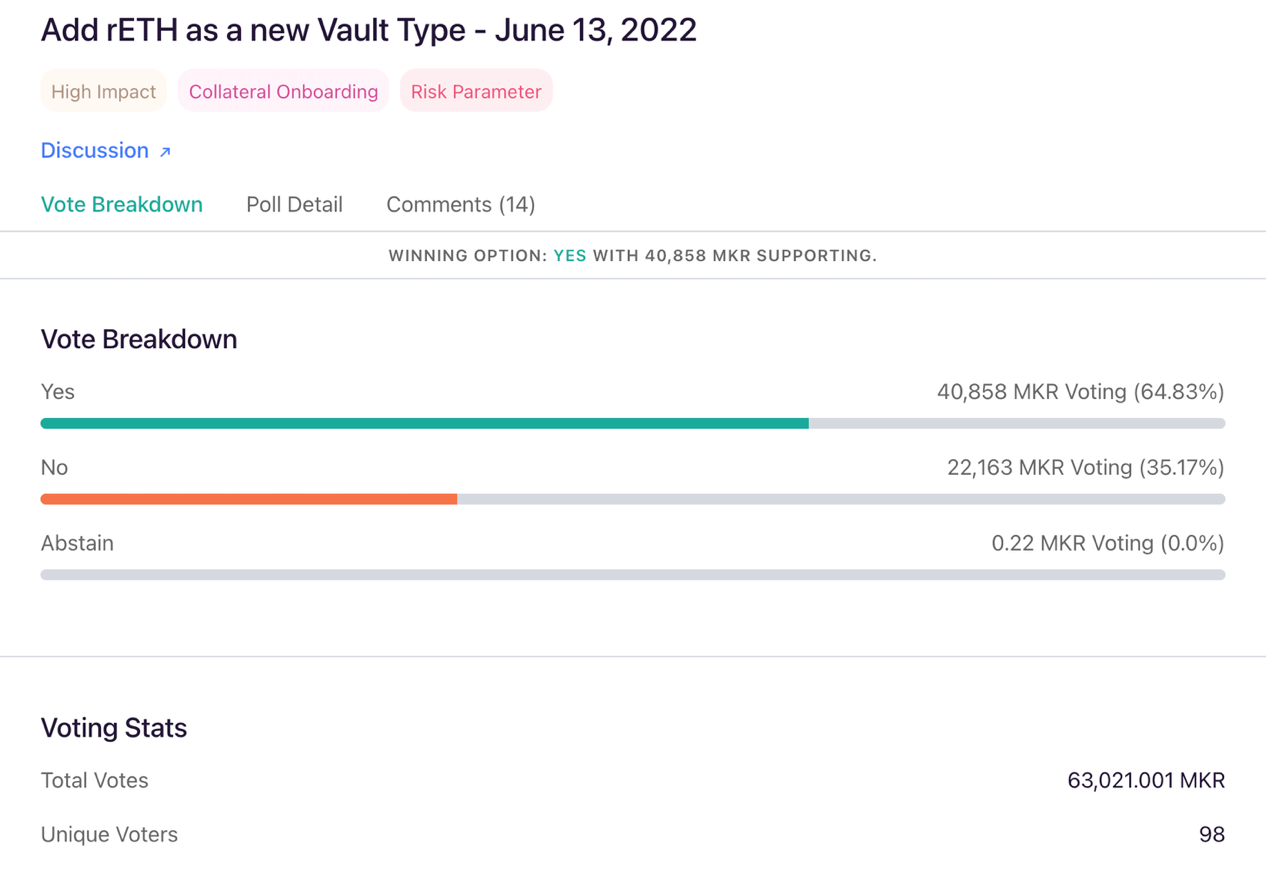Viewport: 1266px width, 879px height.
Task: Click the Risk Parameter tag
Action: (476, 92)
